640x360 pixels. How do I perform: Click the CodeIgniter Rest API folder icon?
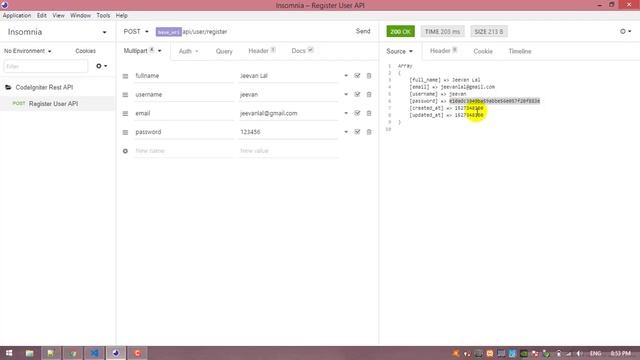tap(8, 87)
